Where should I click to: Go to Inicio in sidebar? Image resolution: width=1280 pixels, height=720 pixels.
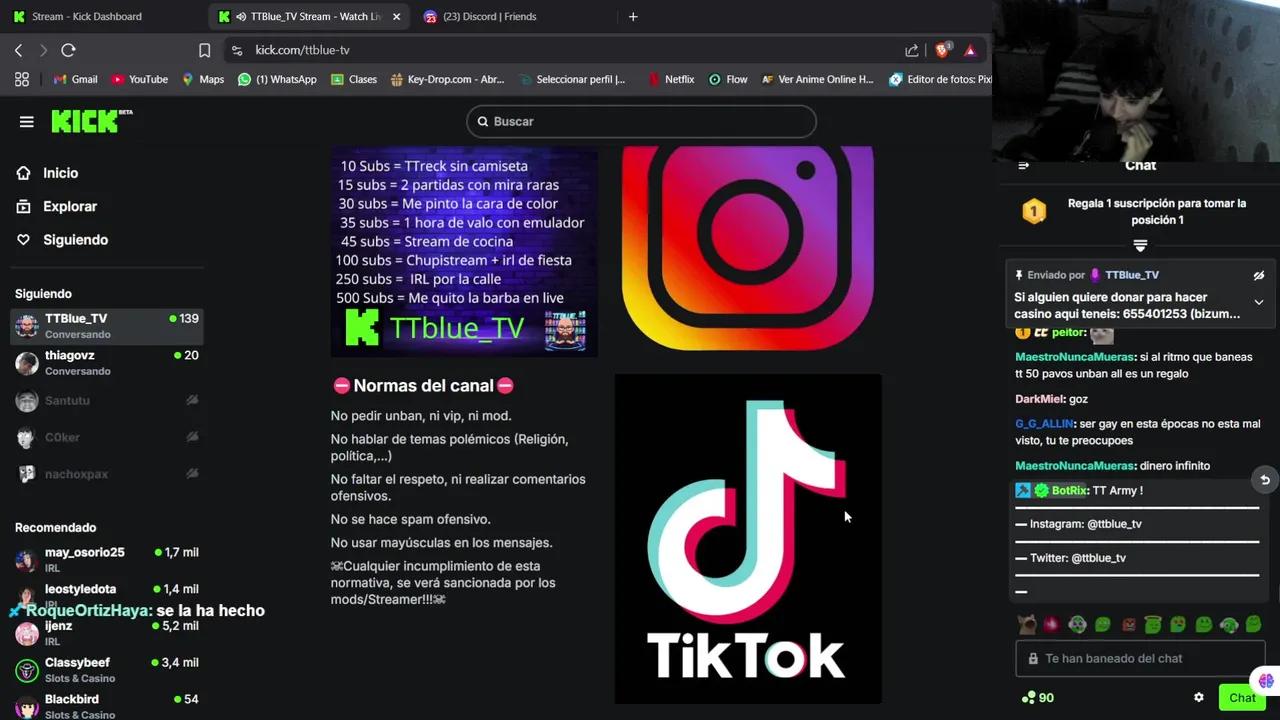60,173
